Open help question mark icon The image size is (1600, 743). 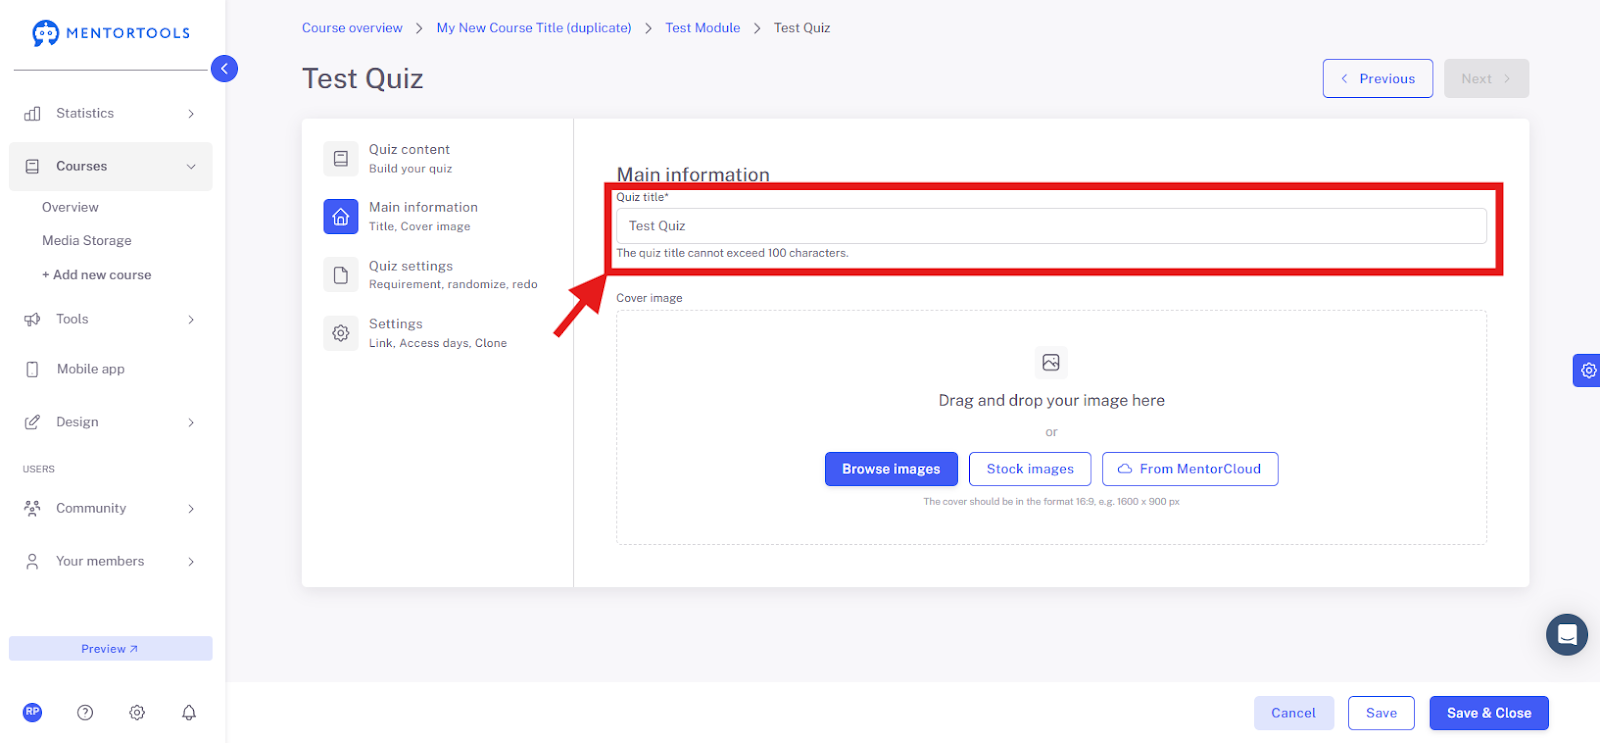85,713
